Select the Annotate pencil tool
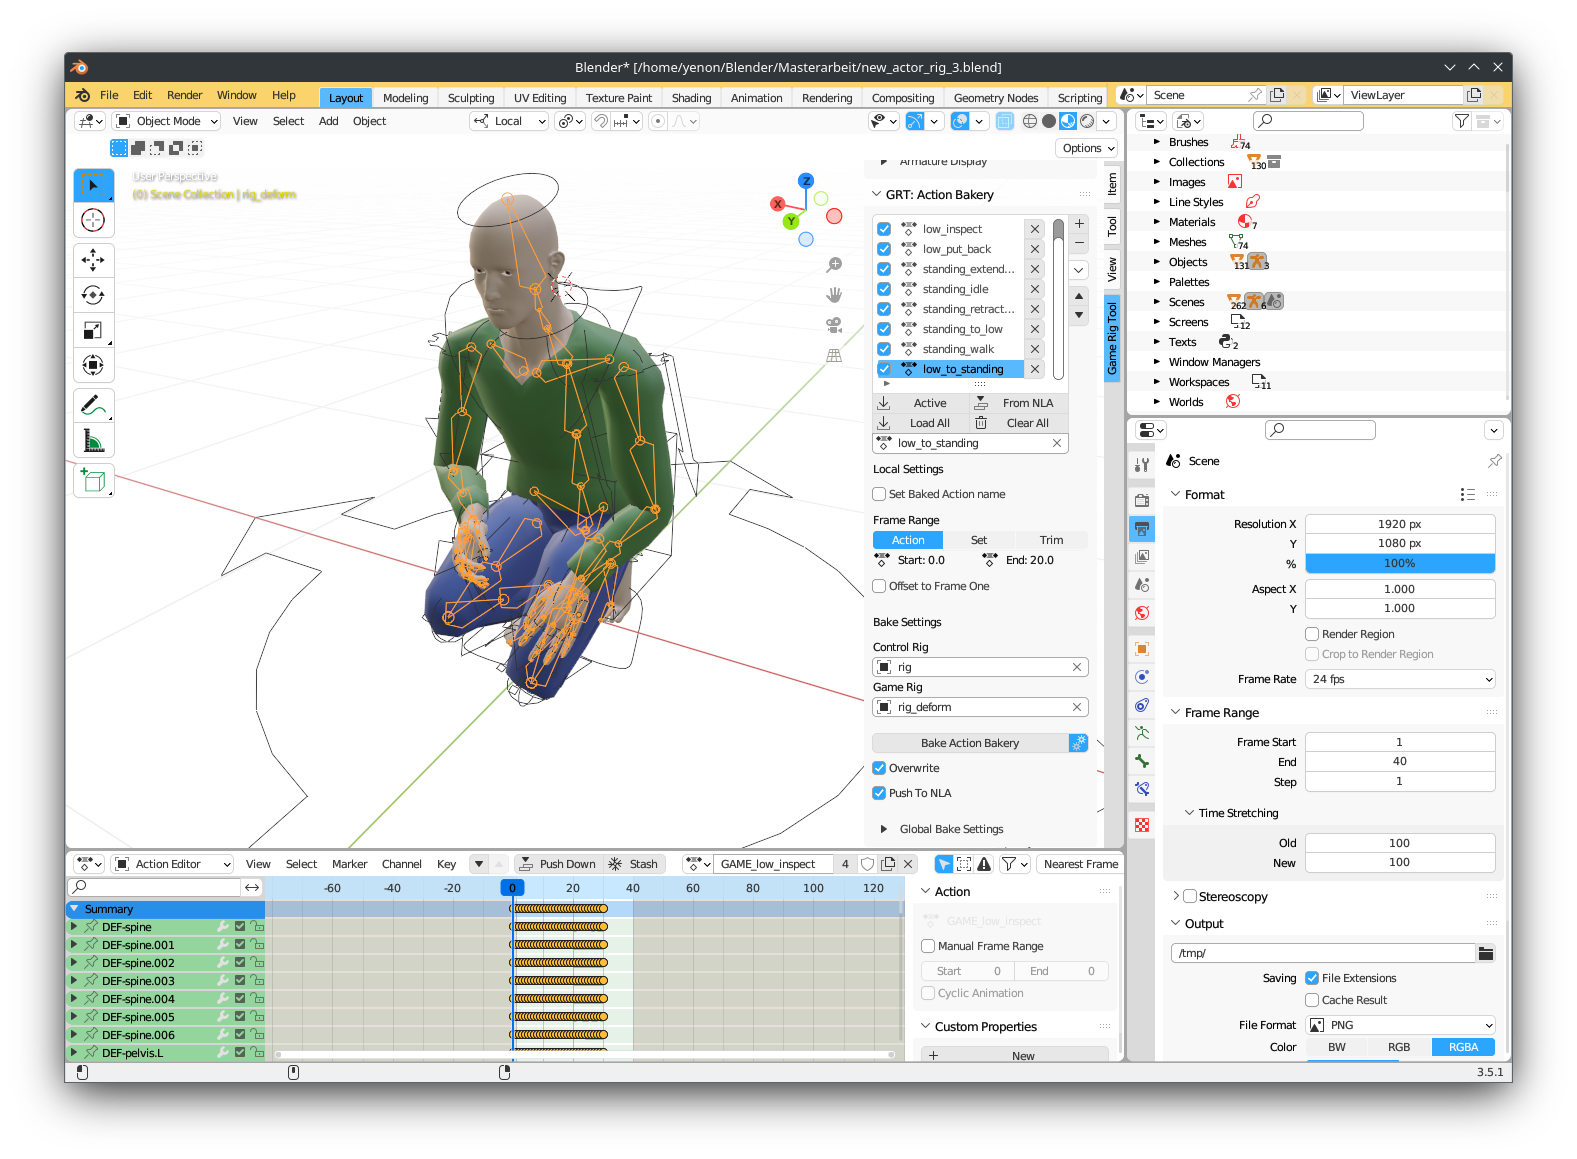This screenshot has height=1159, width=1577. pos(93,406)
